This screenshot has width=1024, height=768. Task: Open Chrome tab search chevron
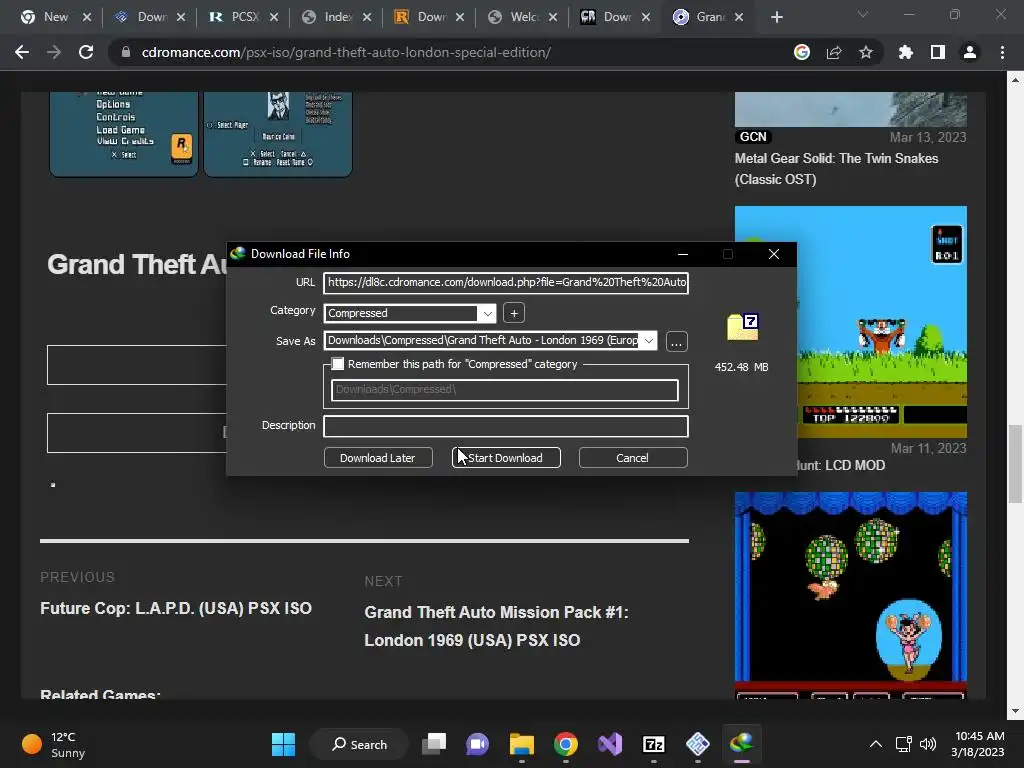[863, 14]
